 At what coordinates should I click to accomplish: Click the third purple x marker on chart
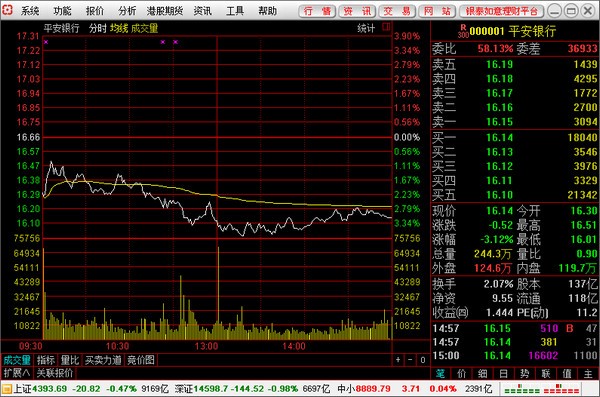pos(175,42)
